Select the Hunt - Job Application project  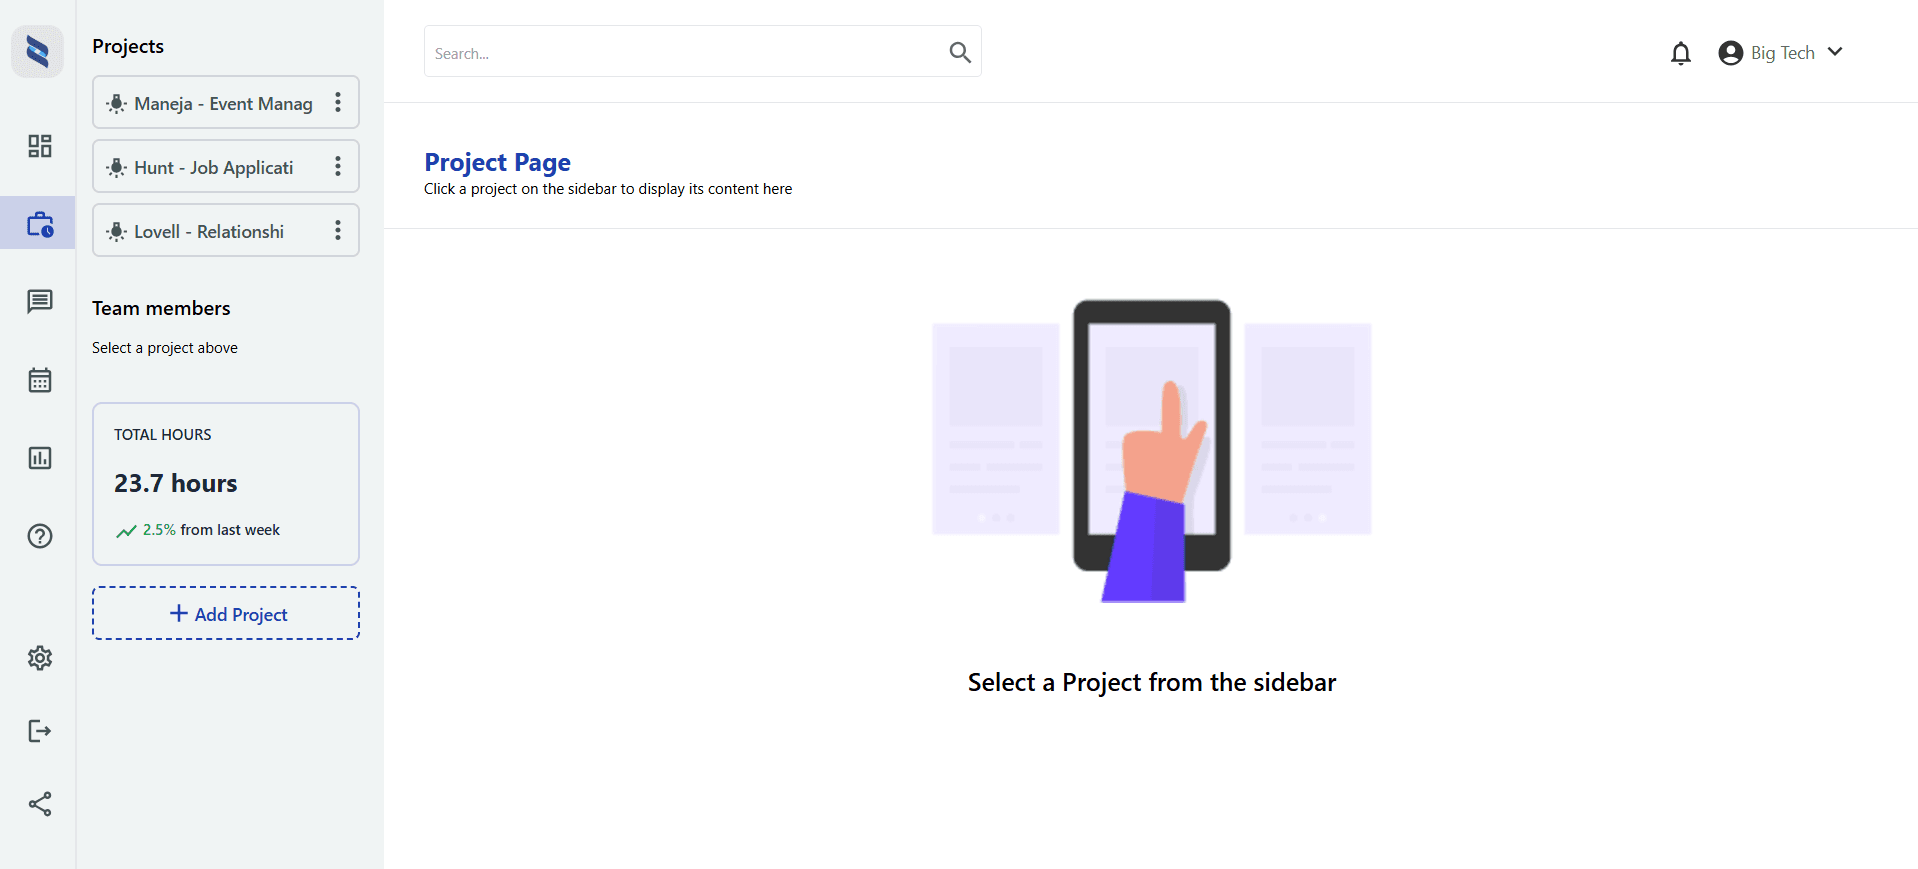click(213, 168)
